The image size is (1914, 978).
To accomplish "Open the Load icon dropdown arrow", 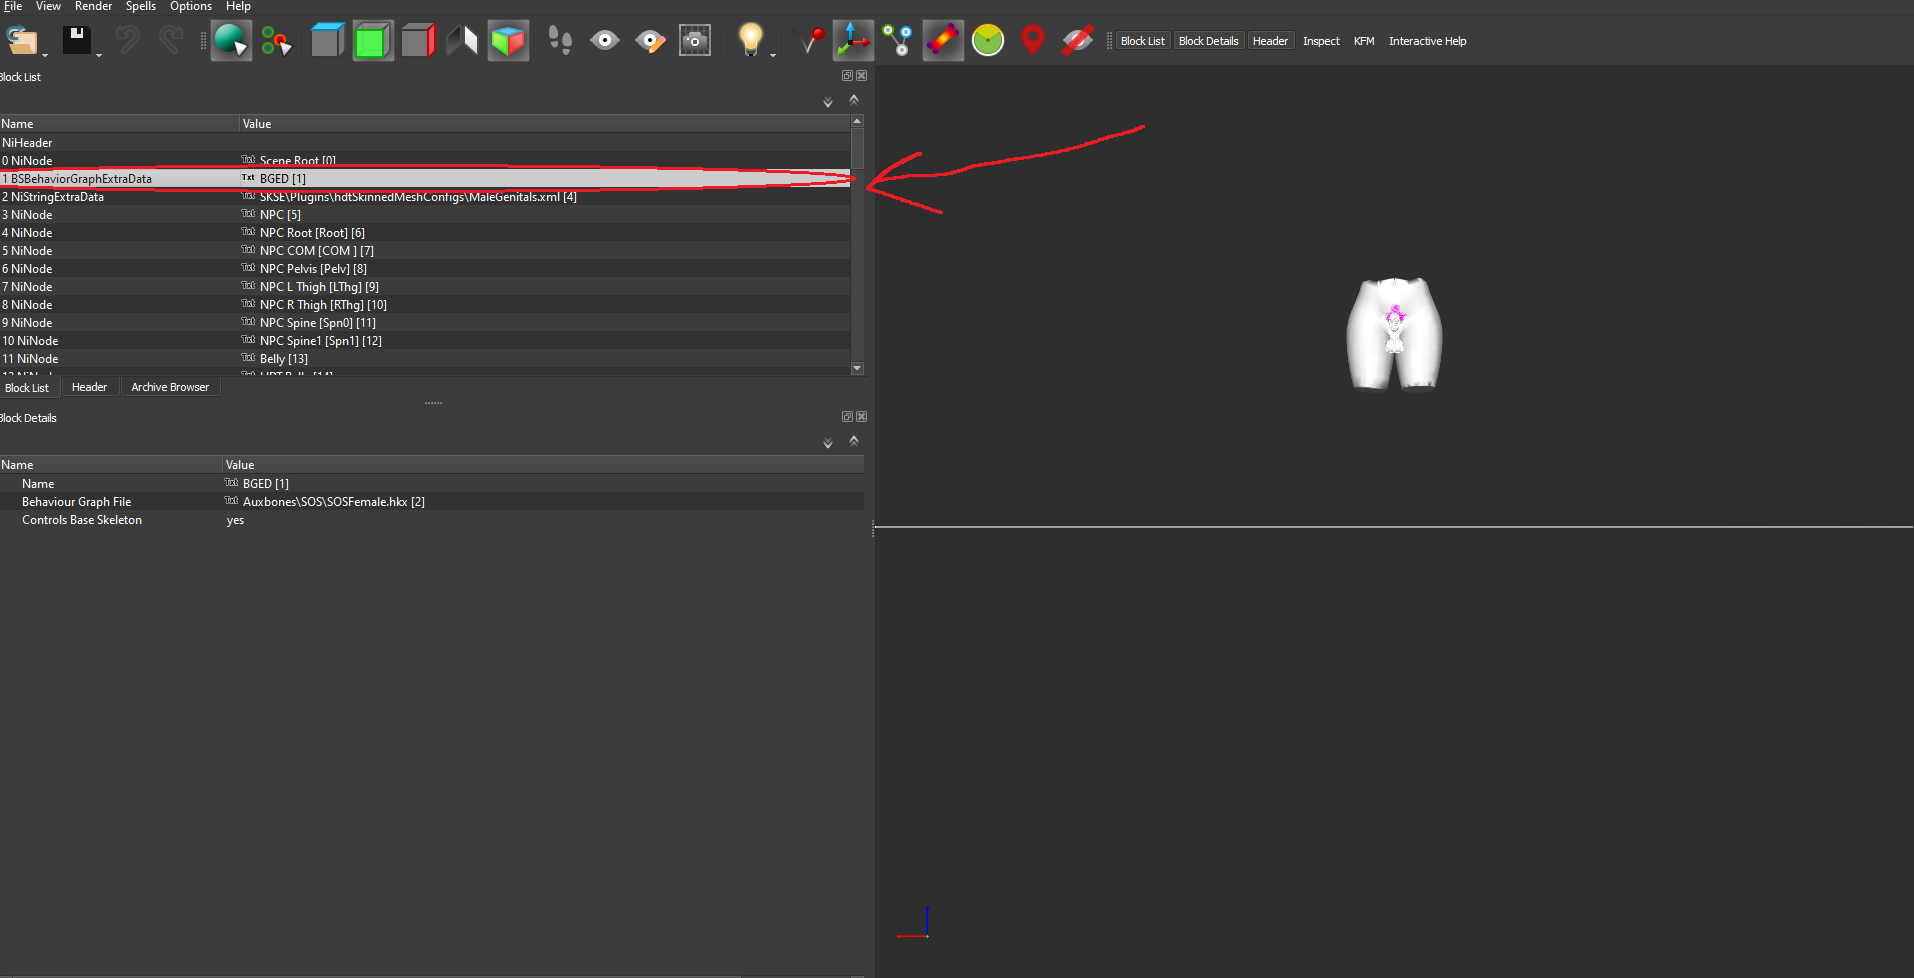I will coord(46,55).
